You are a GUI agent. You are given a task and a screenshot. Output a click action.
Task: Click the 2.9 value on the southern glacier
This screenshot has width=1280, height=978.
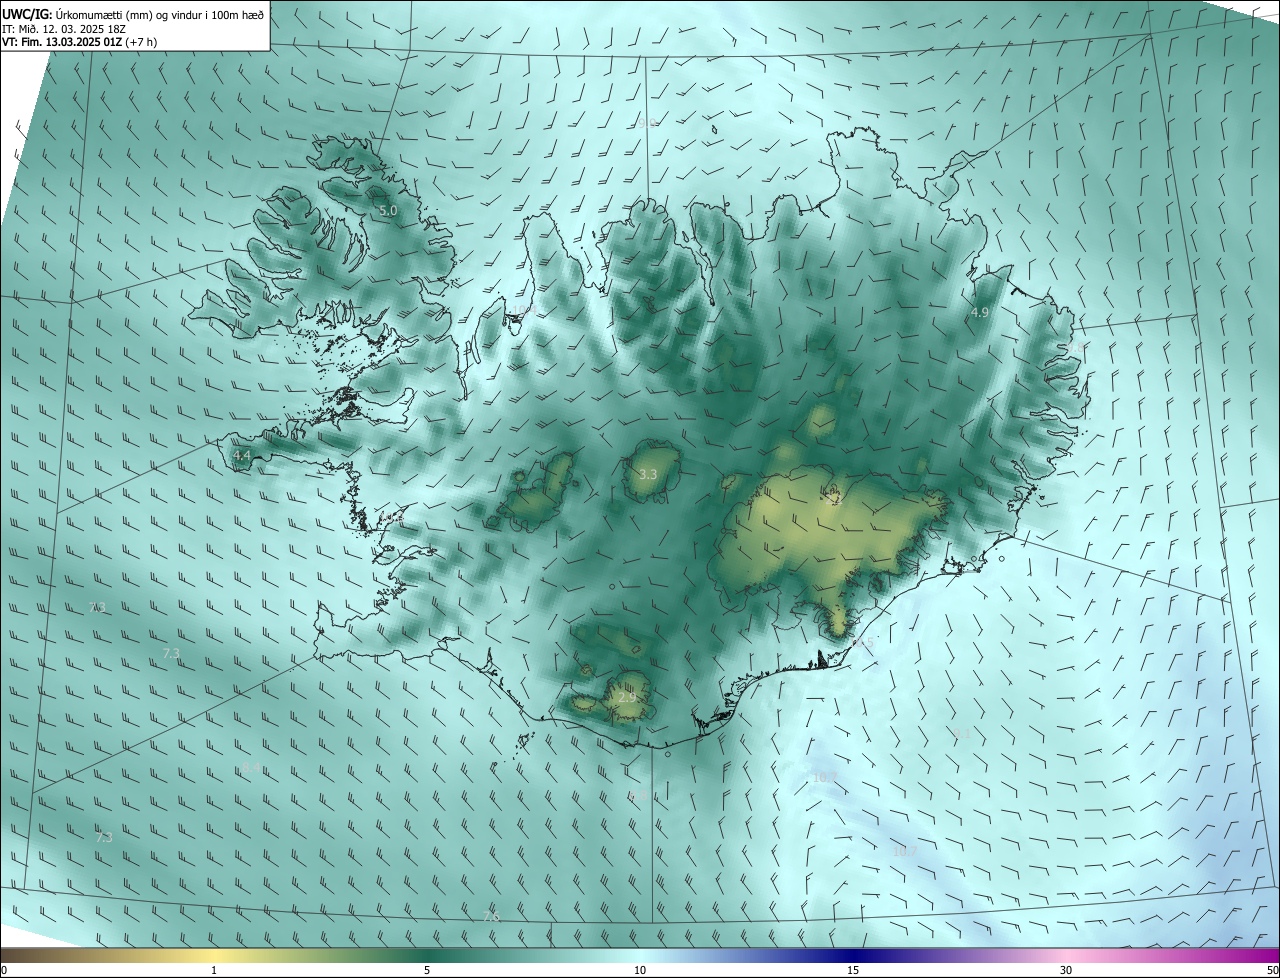pyautogui.click(x=627, y=696)
